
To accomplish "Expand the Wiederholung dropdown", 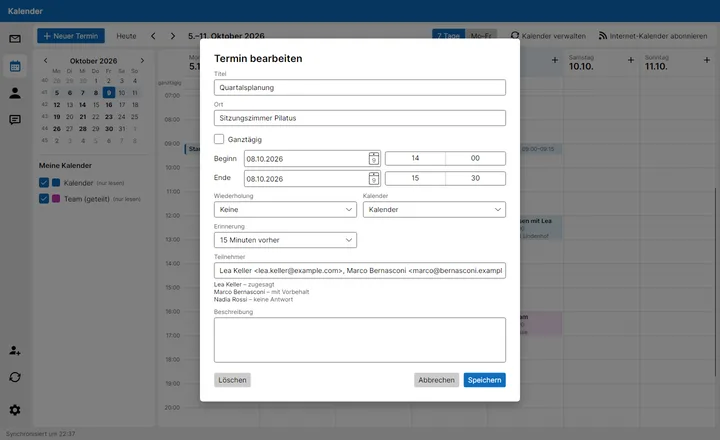I will (285, 209).
